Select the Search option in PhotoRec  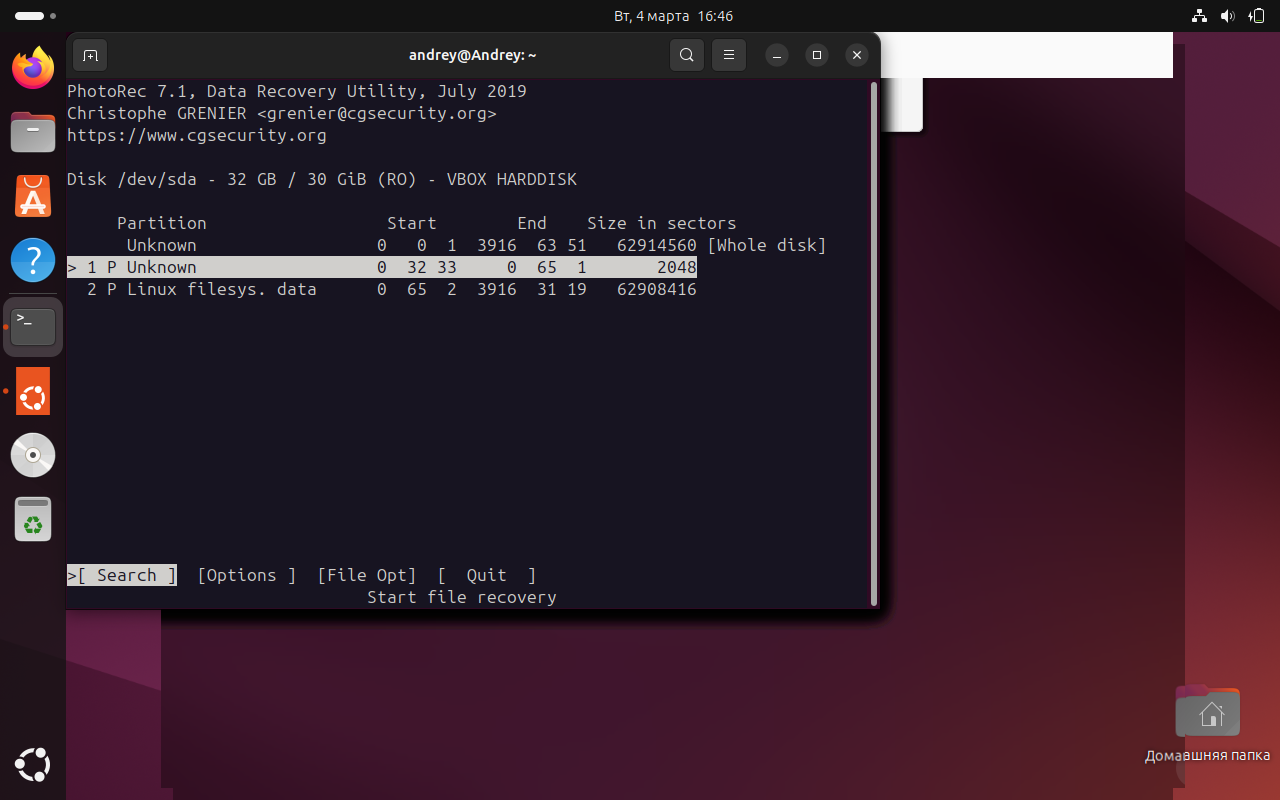(x=122, y=575)
